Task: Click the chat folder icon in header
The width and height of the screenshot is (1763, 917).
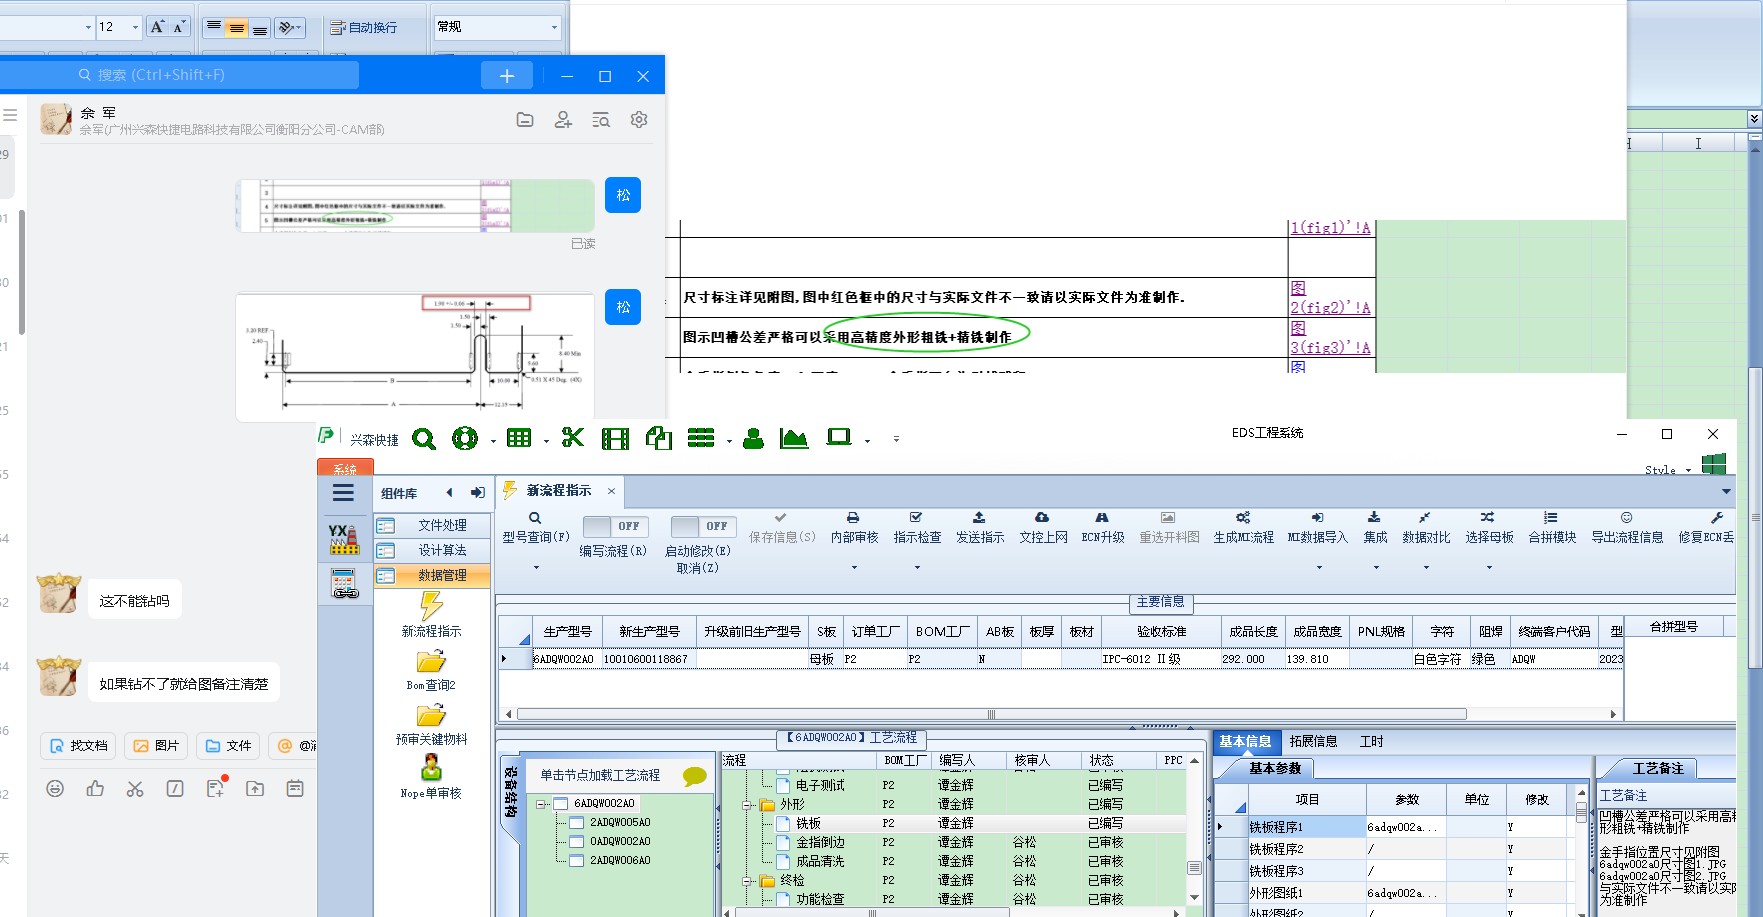Action: click(x=525, y=120)
